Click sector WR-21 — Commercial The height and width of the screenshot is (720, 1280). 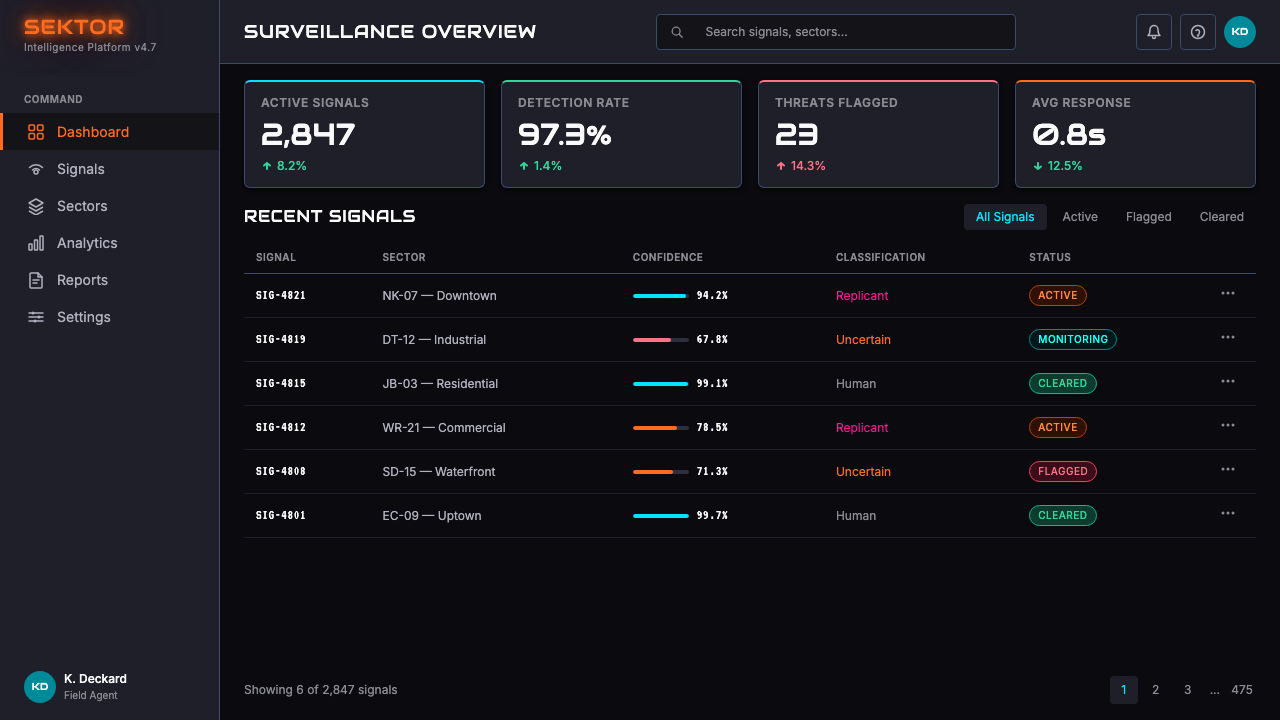tap(444, 428)
